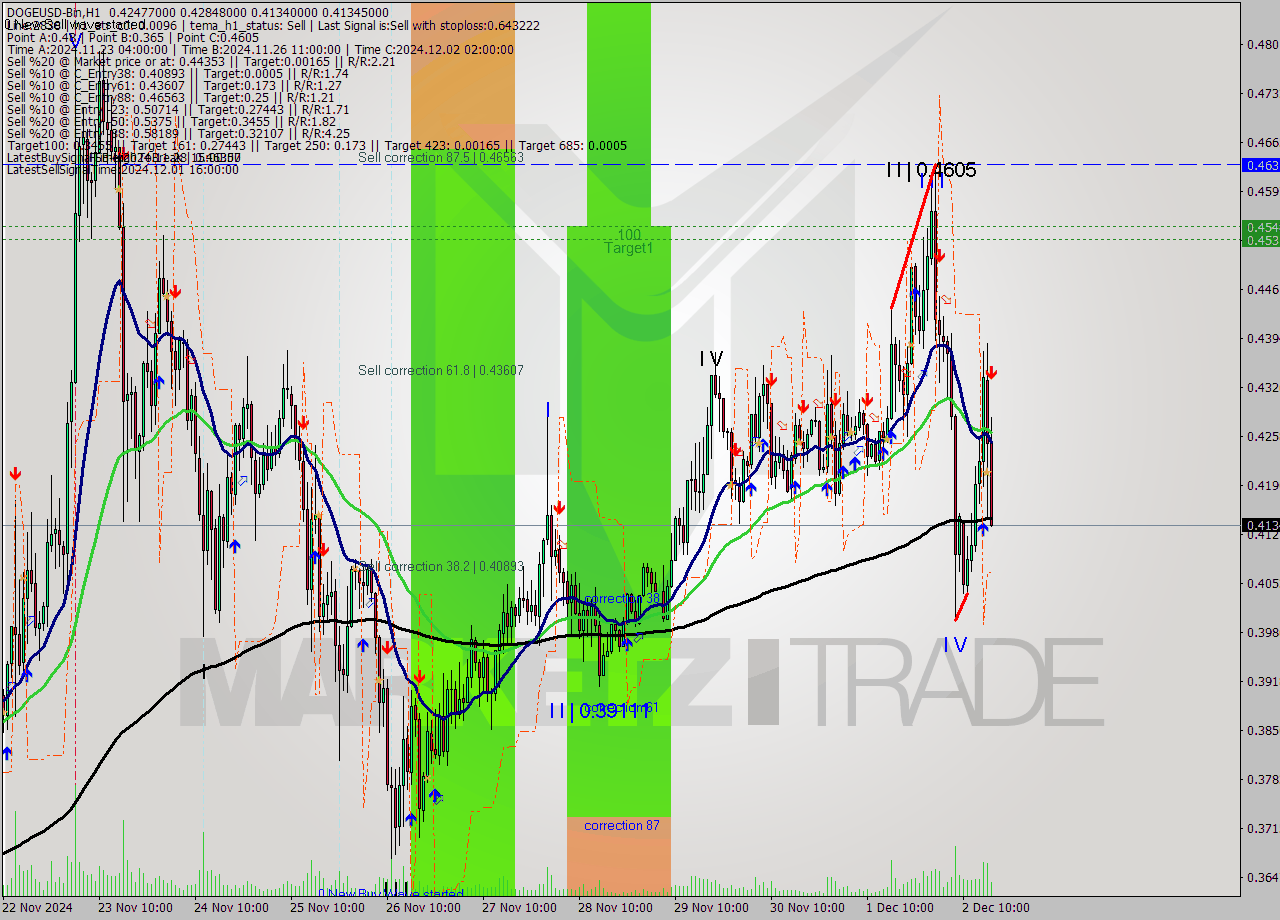Click the blue 'II | 0.39111' wave label
Image resolution: width=1280 pixels, height=920 pixels.
coord(600,711)
